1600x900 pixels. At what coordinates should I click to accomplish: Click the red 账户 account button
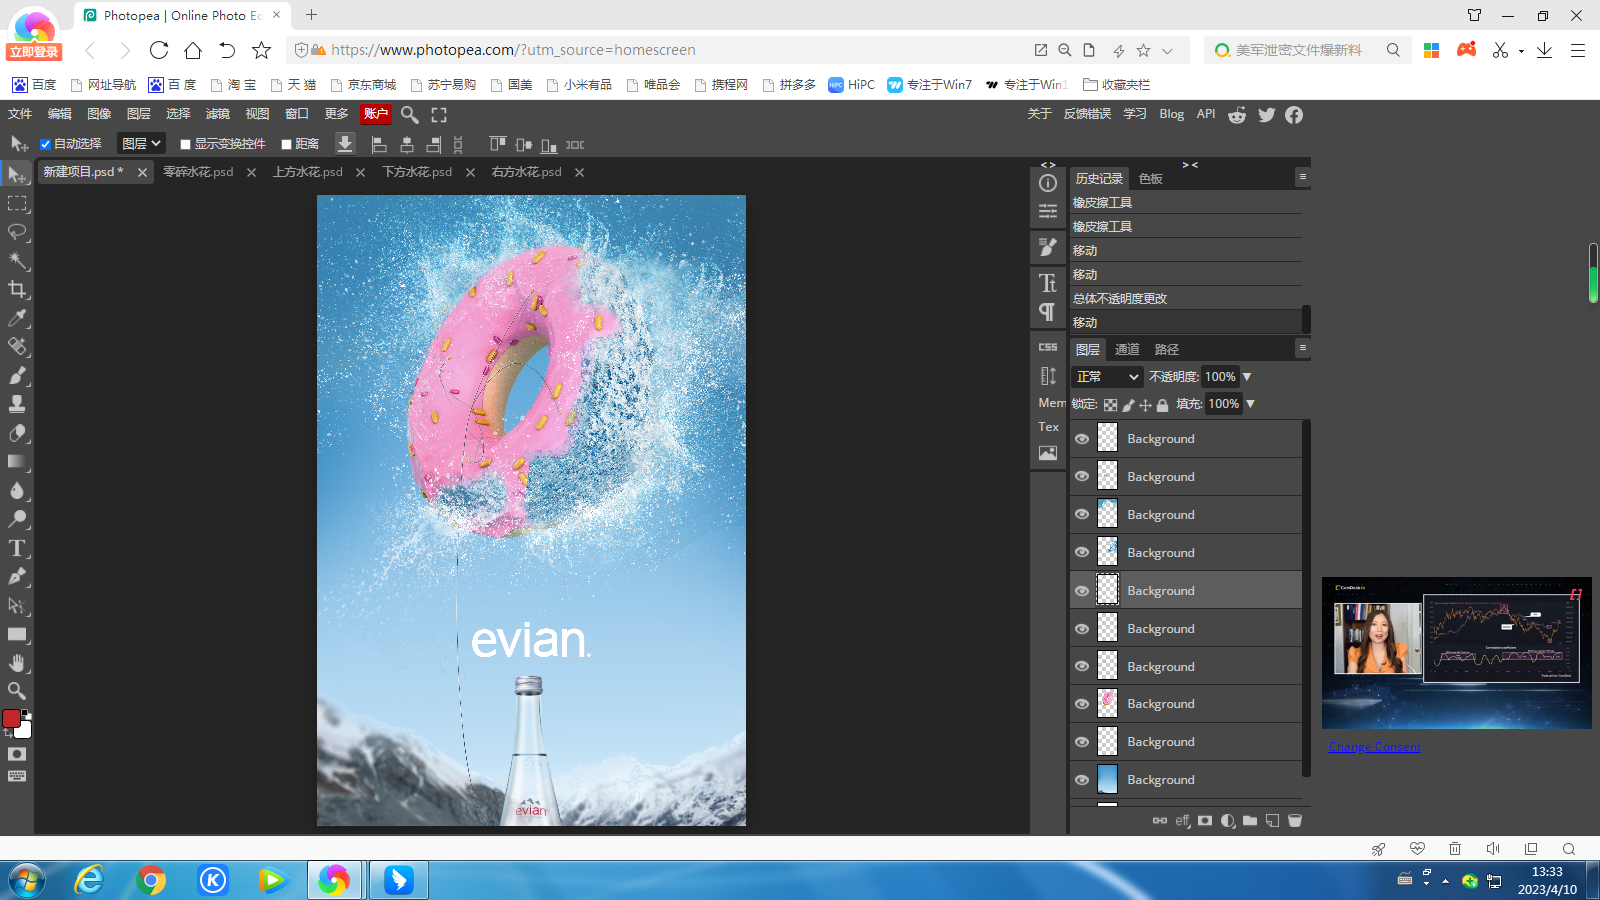coord(376,114)
